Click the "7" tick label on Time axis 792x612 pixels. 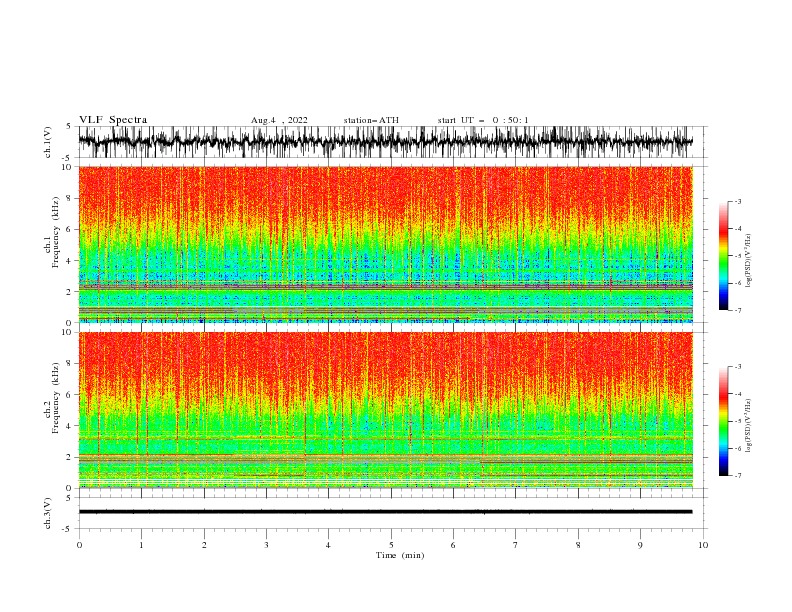click(516, 545)
